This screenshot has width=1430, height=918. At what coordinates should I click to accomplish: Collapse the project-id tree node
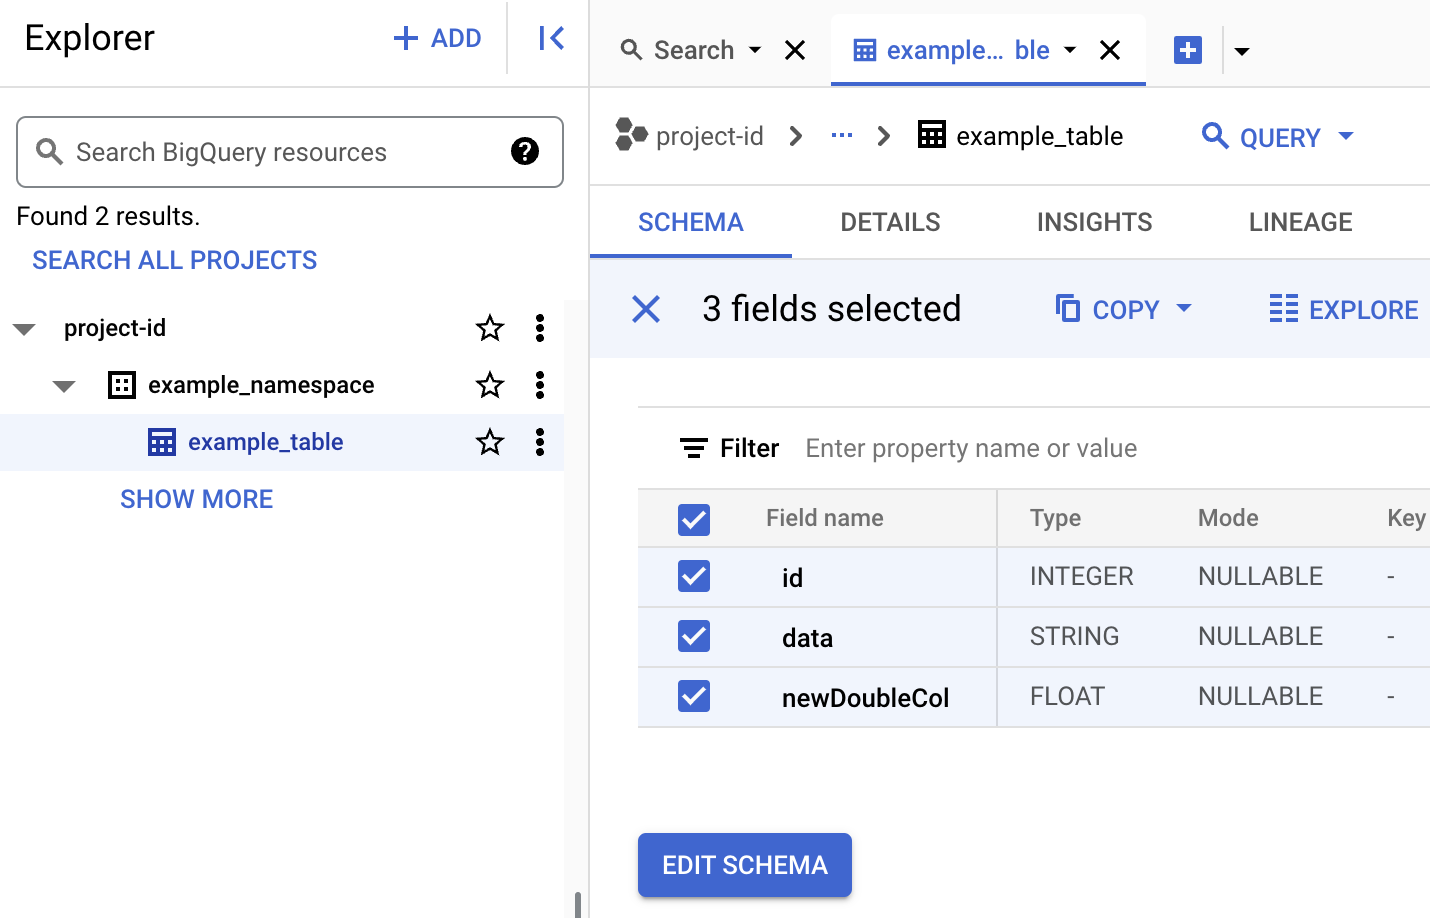tap(25, 329)
